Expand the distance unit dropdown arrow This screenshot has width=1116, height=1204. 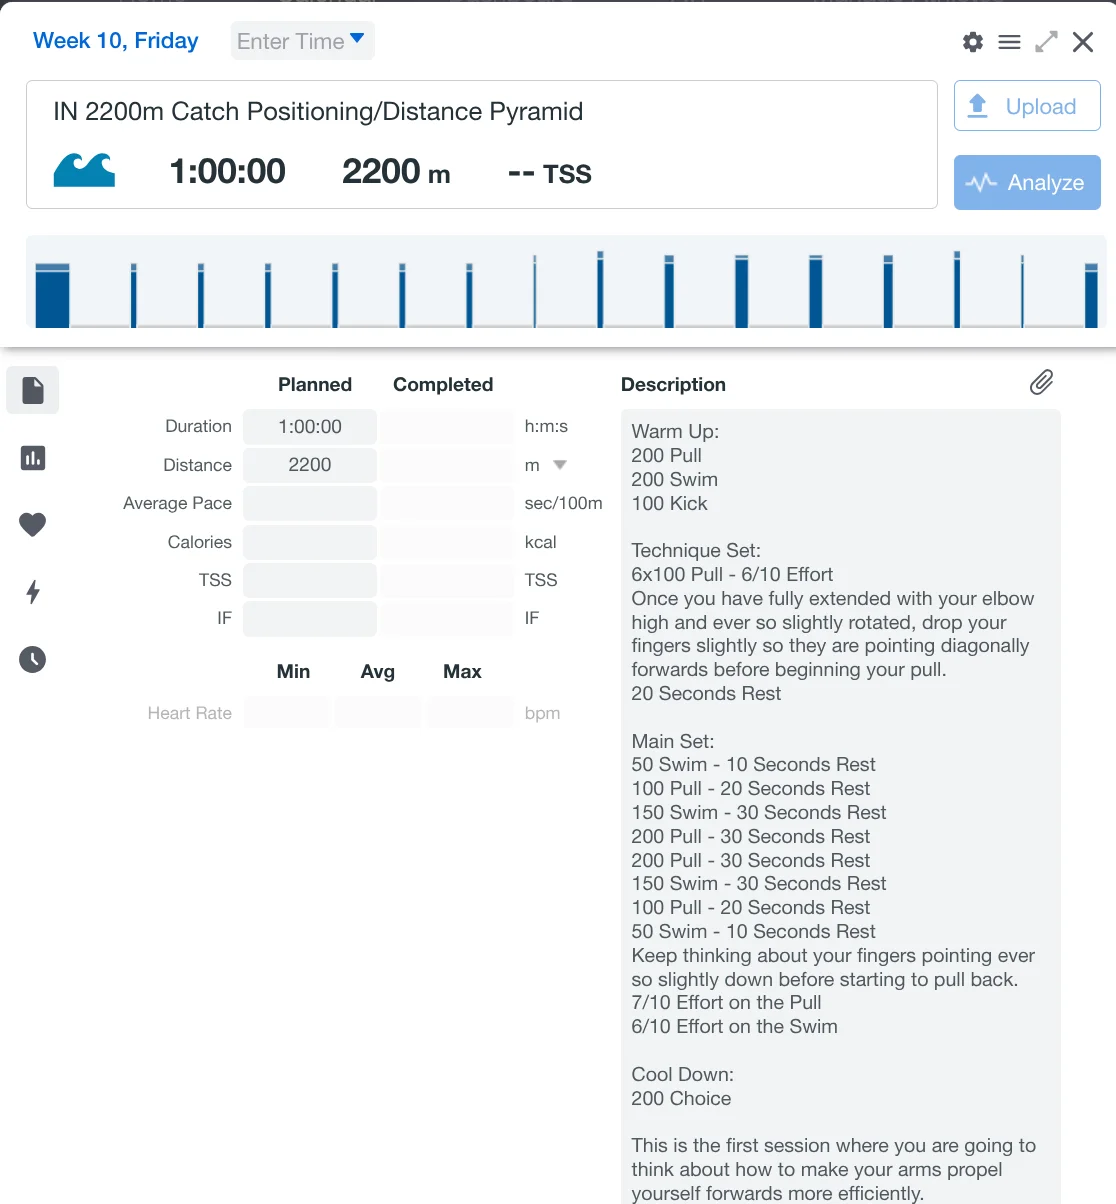pyautogui.click(x=560, y=465)
